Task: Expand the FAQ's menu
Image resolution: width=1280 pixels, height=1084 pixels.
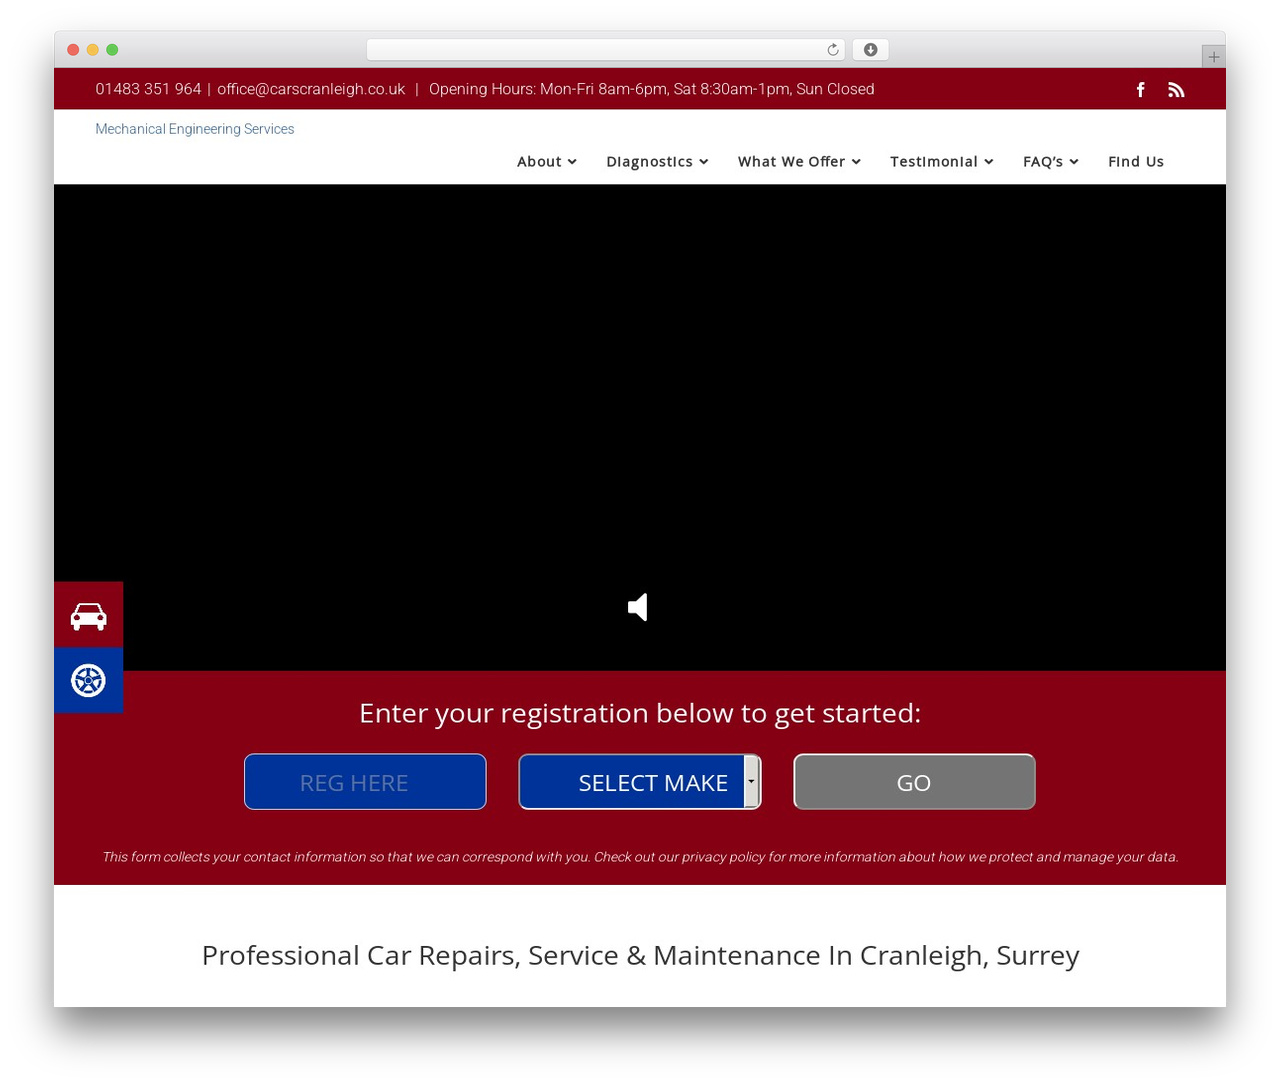Action: click(1050, 162)
